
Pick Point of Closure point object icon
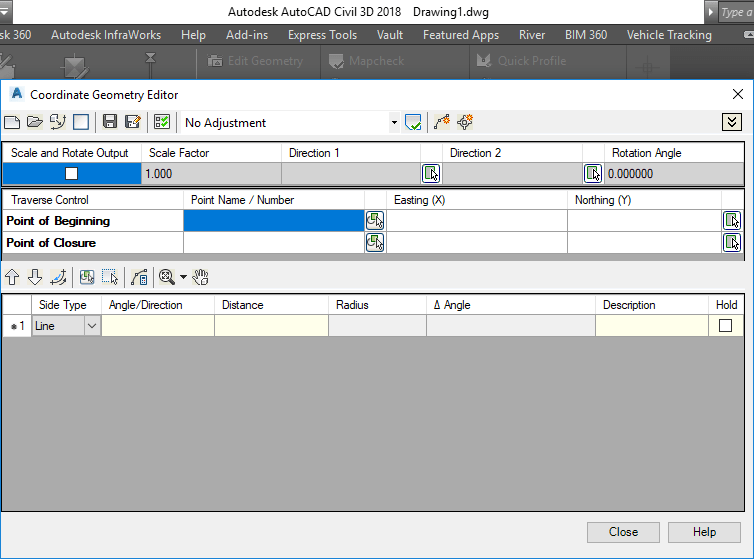tap(375, 242)
